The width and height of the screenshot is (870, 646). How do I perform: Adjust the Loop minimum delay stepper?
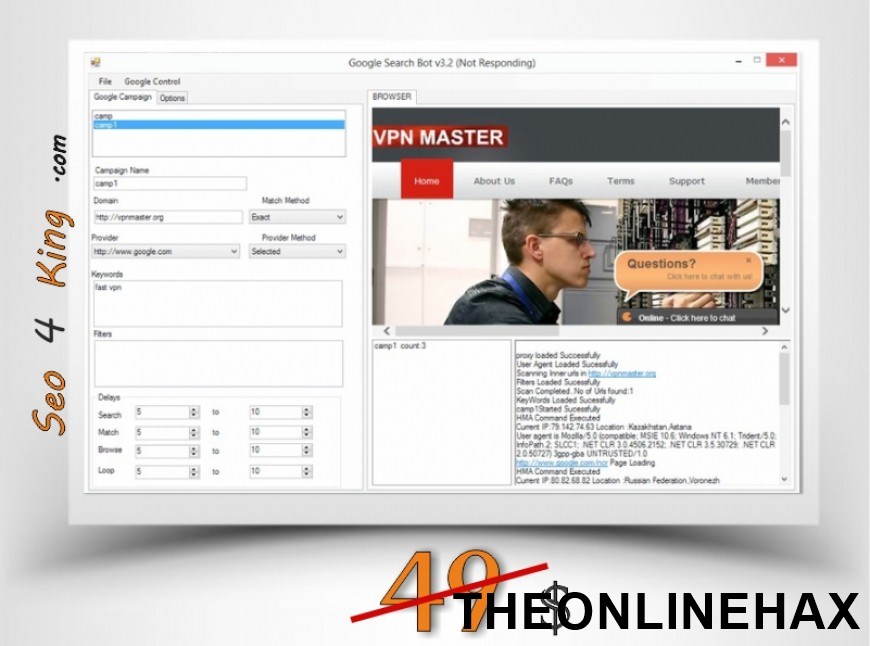(x=194, y=472)
